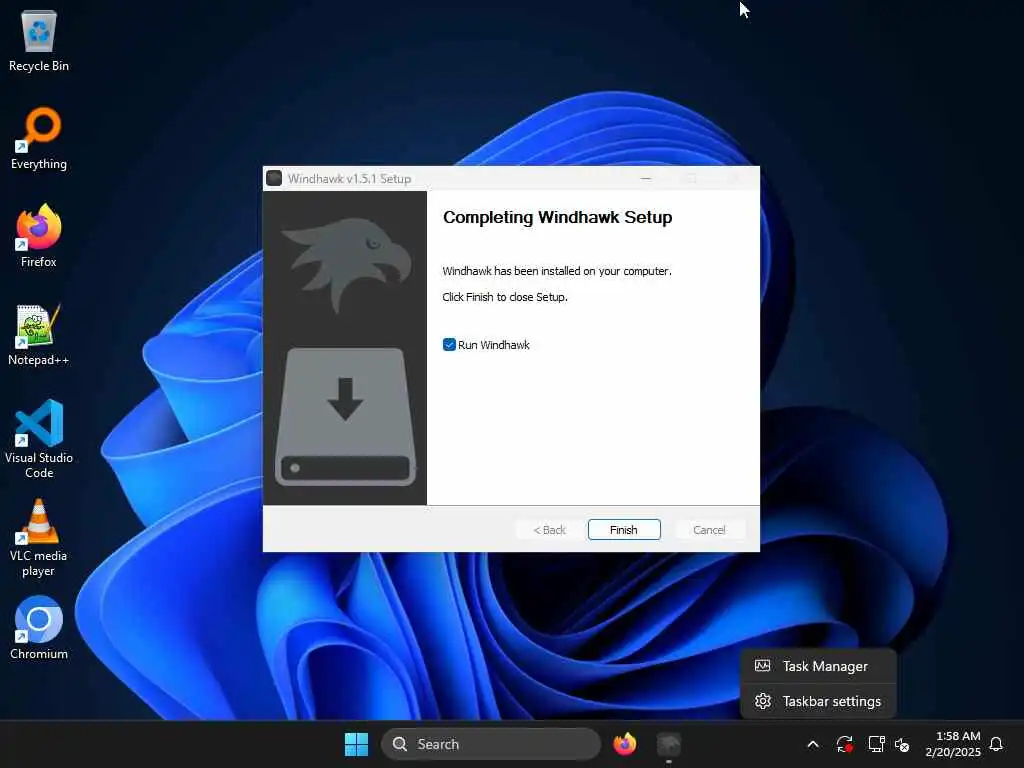
Task: Click the Cancel button in Setup
Action: tap(709, 530)
